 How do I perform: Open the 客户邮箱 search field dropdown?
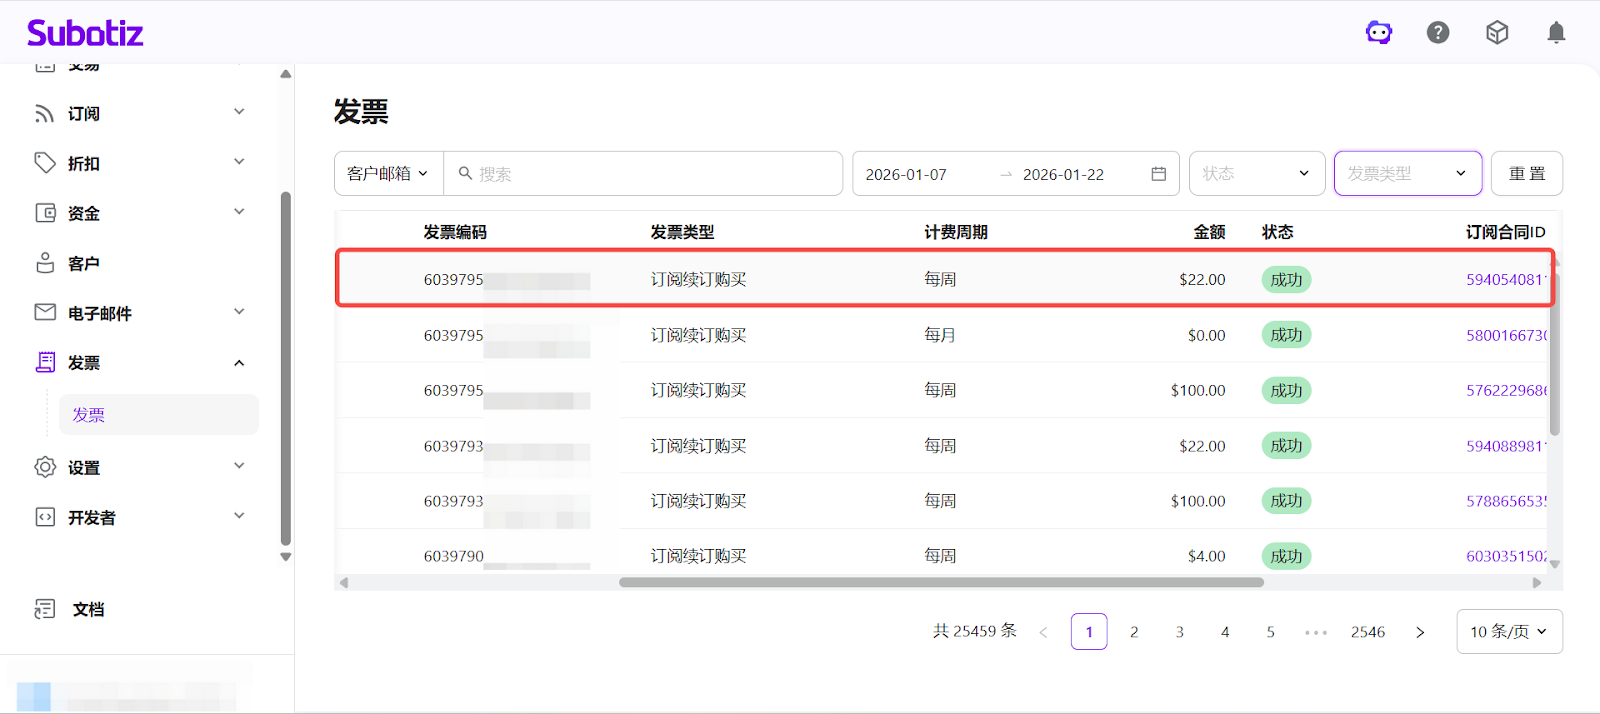point(388,174)
